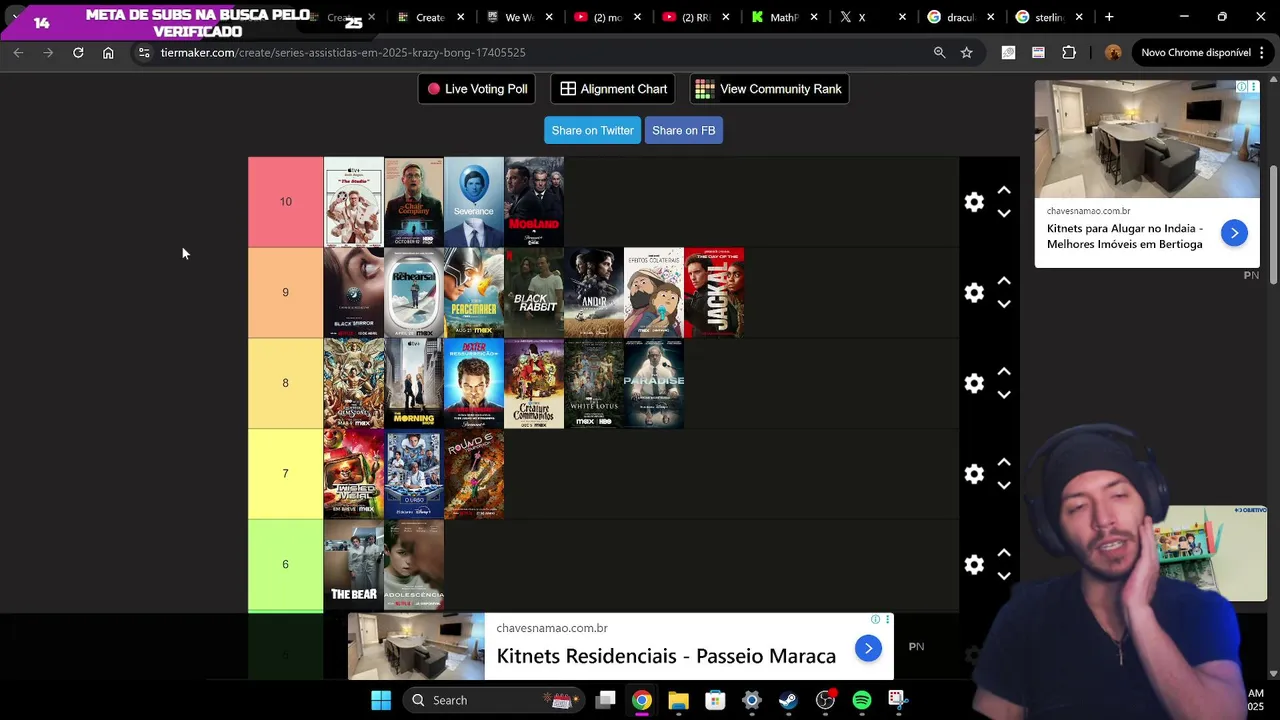Open settings gear for tier 9 row
The image size is (1280, 720).
coord(974,293)
